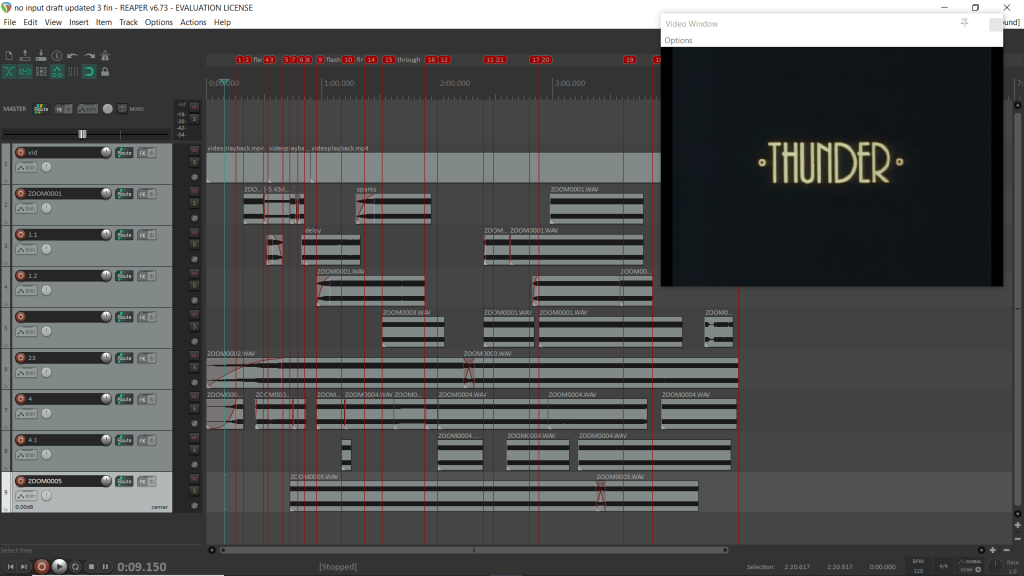Click the undo arrow icon
1024x576 pixels.
(72, 56)
